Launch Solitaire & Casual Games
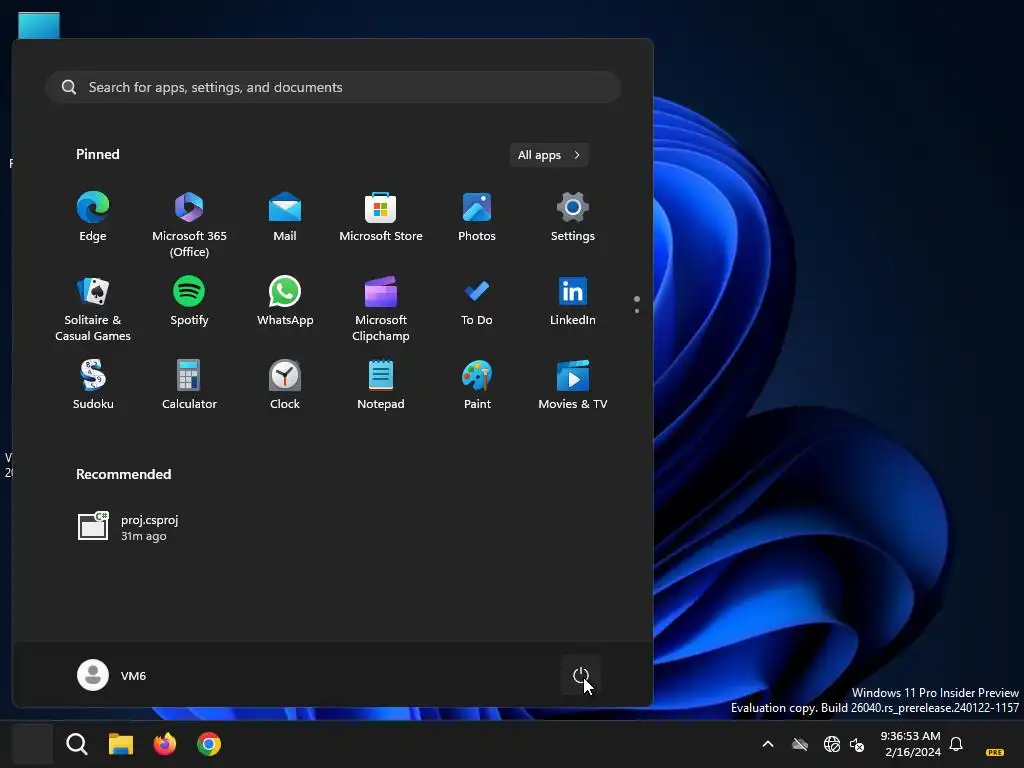This screenshot has width=1024, height=768. pos(93,309)
